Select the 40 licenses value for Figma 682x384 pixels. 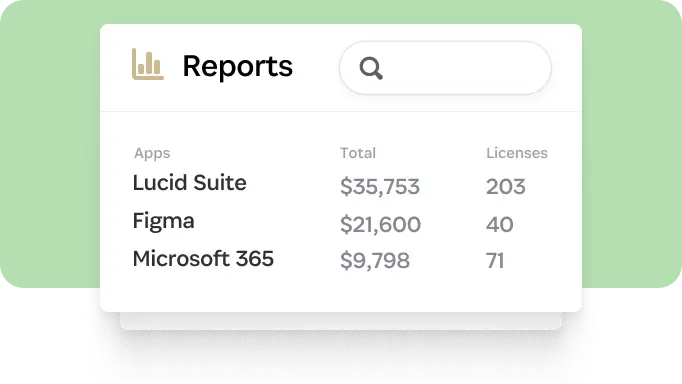pos(499,224)
